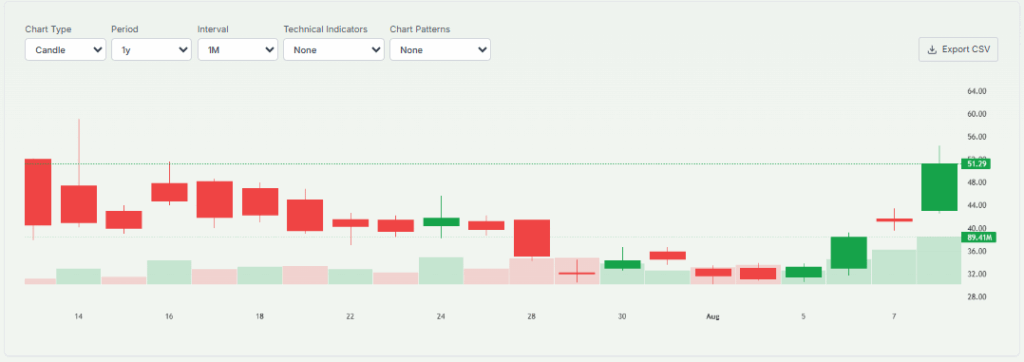Click the date label 28 on axis

(532, 317)
